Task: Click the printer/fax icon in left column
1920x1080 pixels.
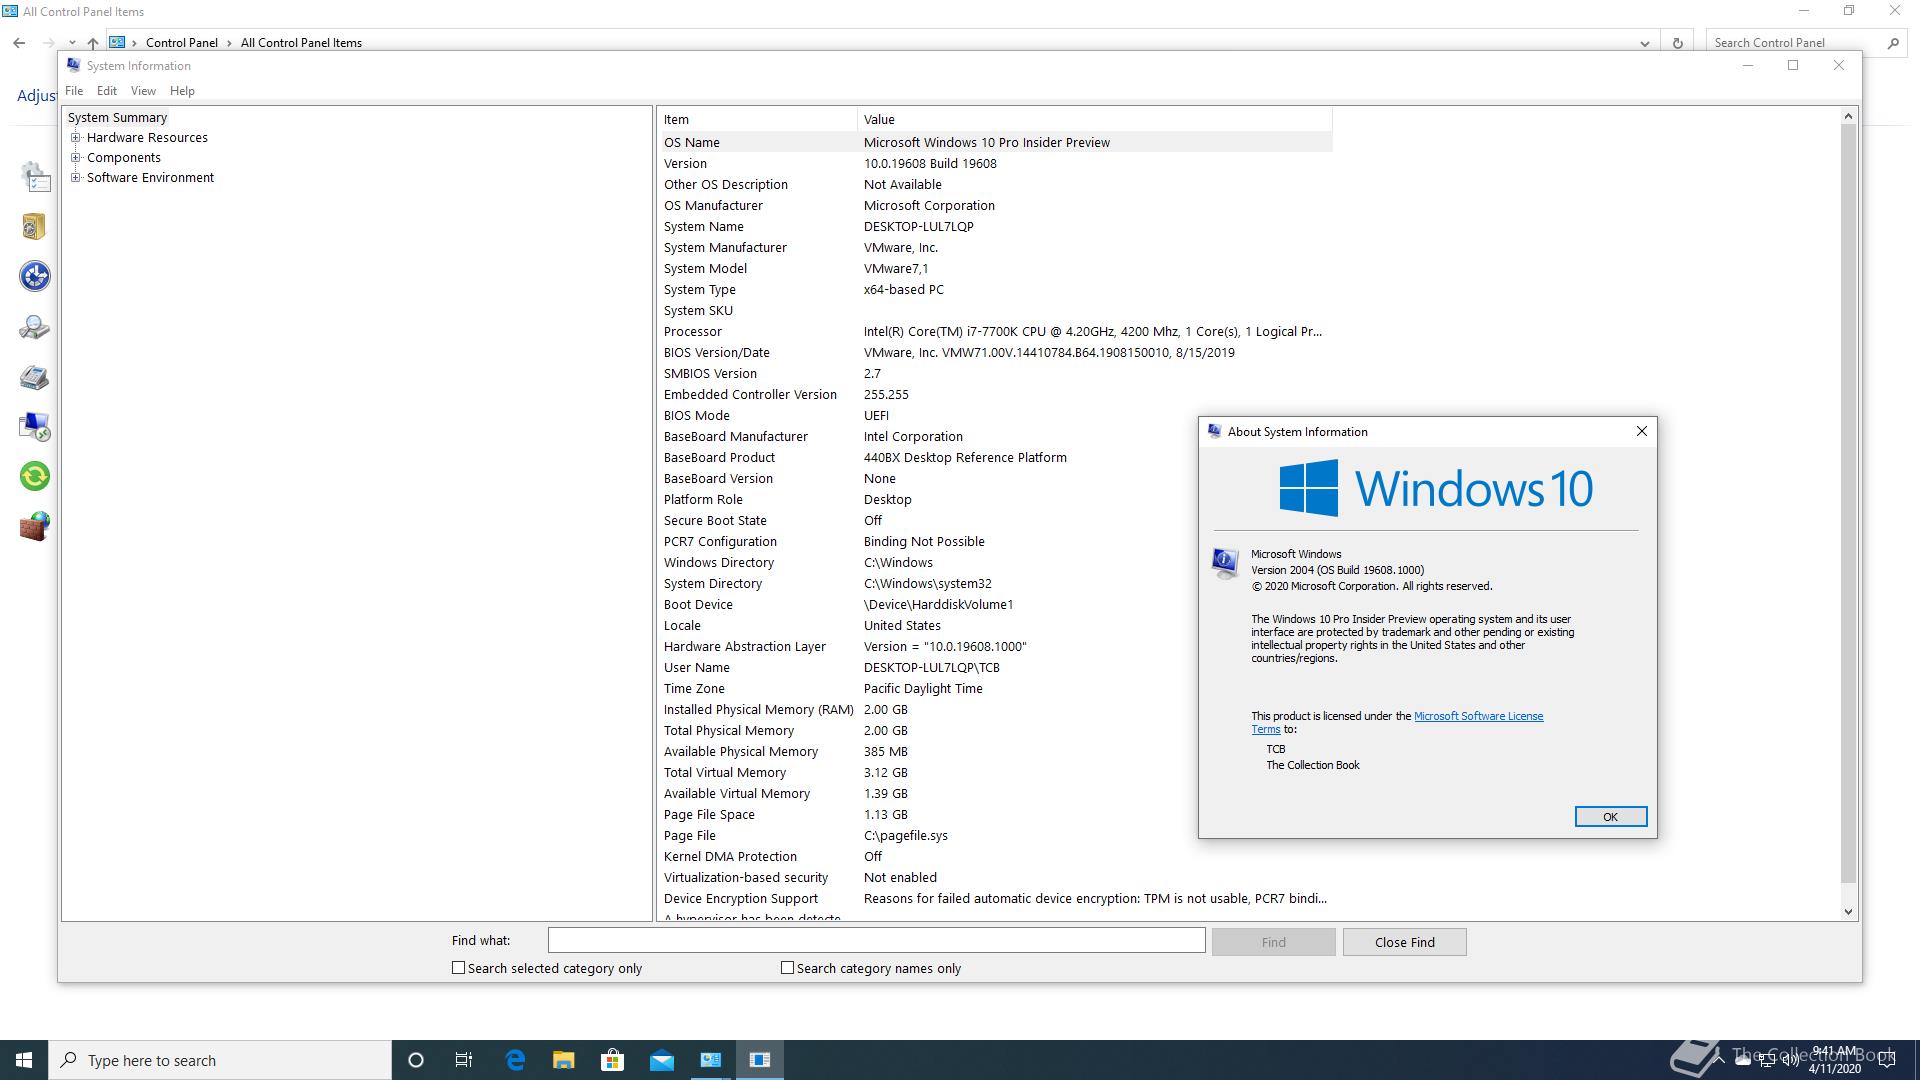Action: 34,377
